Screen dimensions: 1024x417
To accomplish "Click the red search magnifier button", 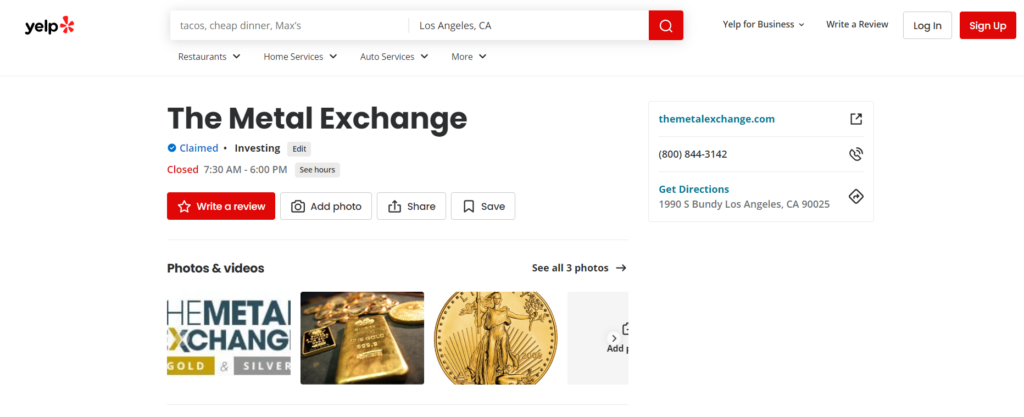I will point(665,25).
